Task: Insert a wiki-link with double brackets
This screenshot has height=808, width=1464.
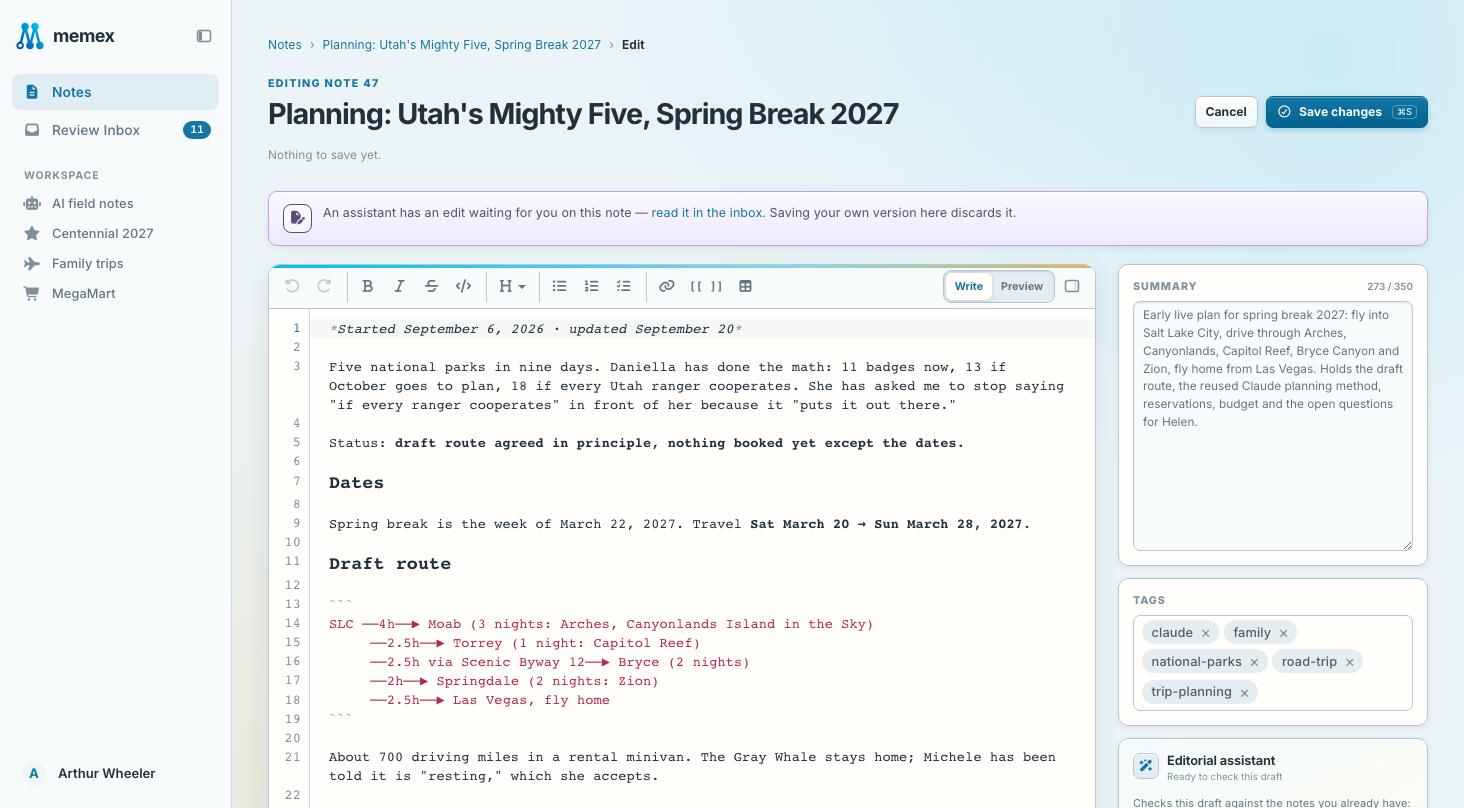Action: (x=706, y=286)
